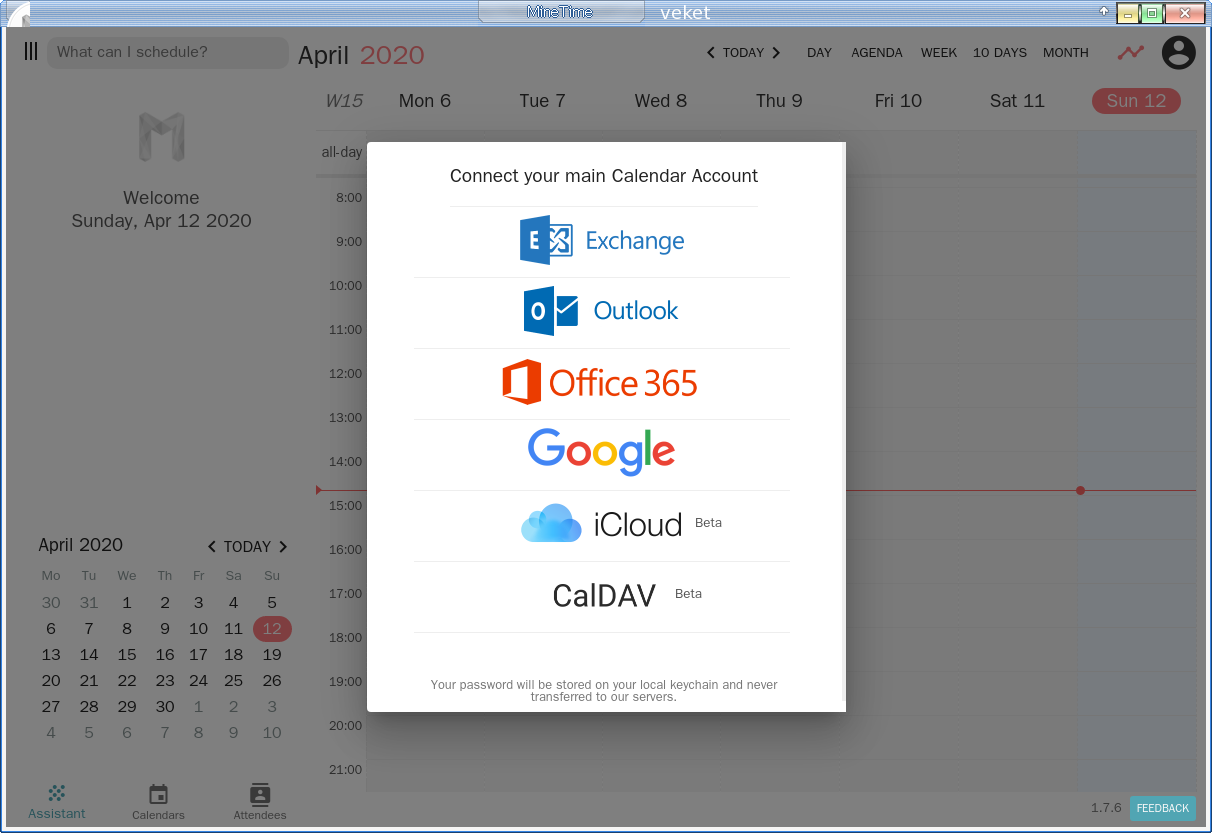Select April 12 in mini calendar
The width and height of the screenshot is (1212, 833).
tap(272, 629)
